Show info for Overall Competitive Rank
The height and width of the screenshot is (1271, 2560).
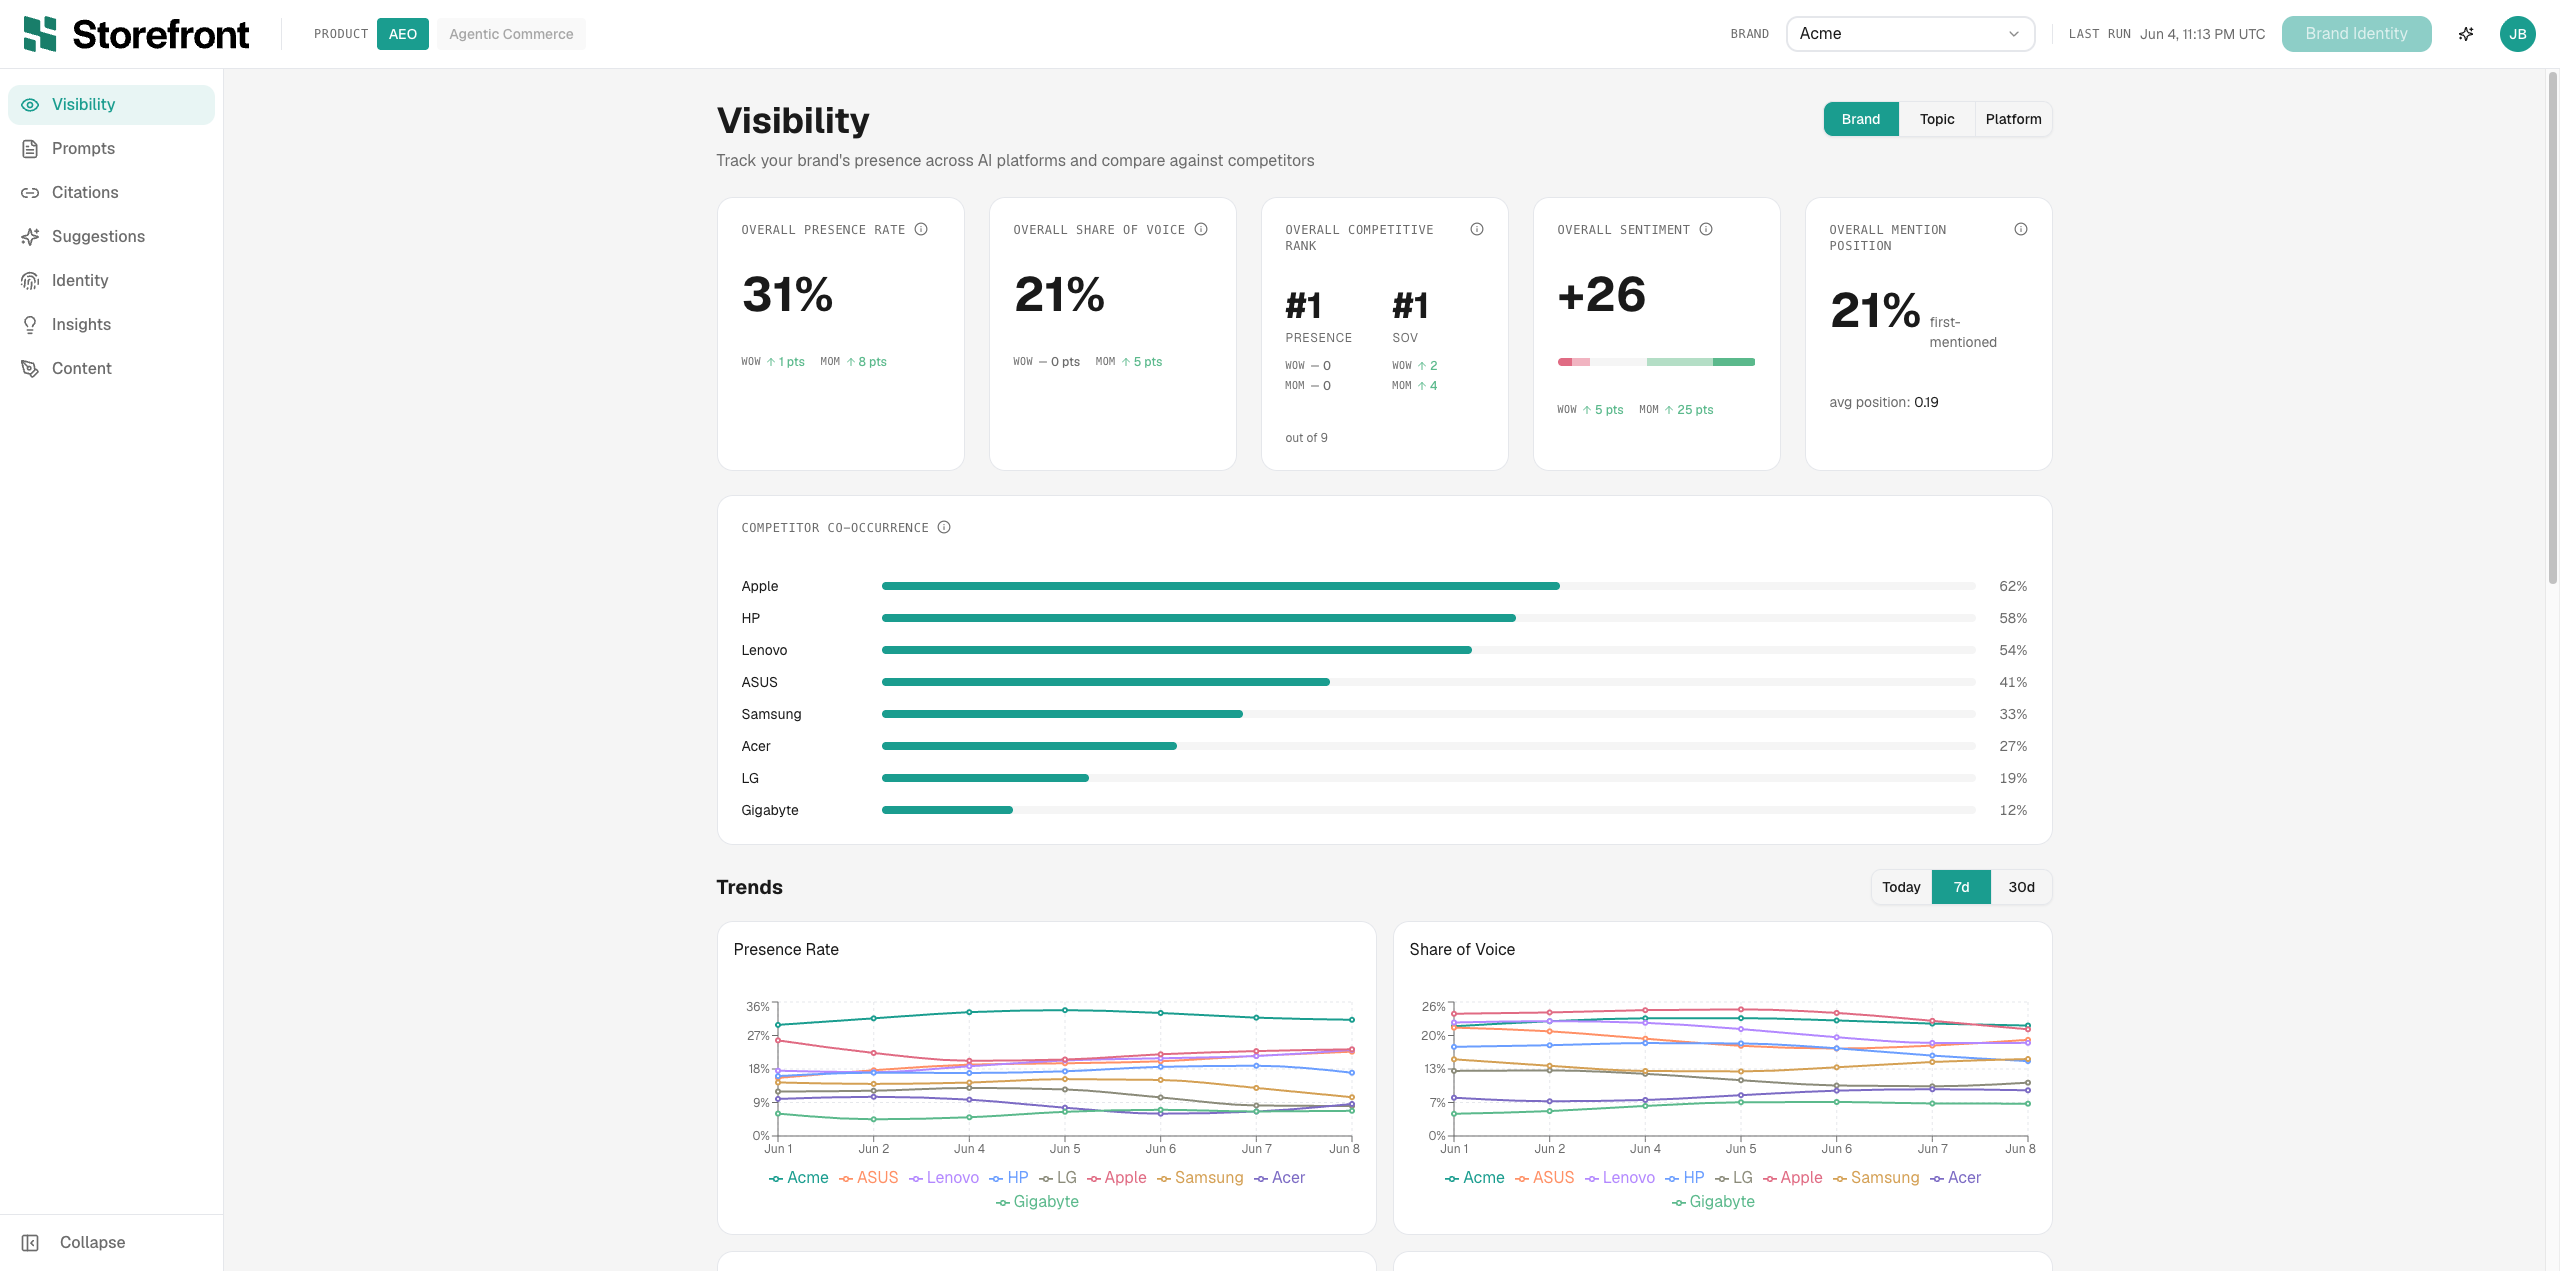[1477, 229]
